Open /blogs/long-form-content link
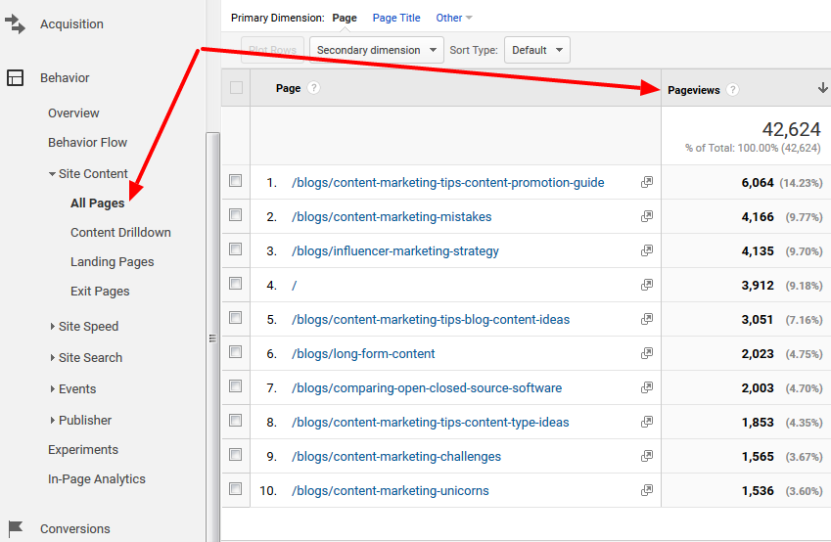831x542 pixels. [363, 354]
